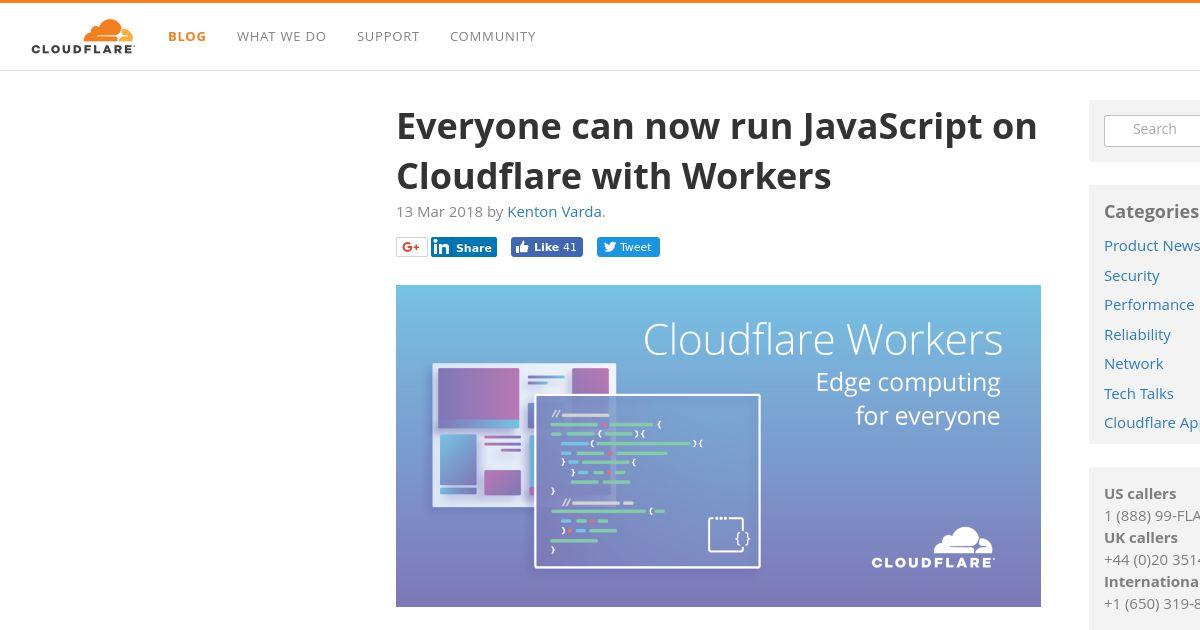The image size is (1200, 630).
Task: Open Network category
Action: click(x=1134, y=364)
